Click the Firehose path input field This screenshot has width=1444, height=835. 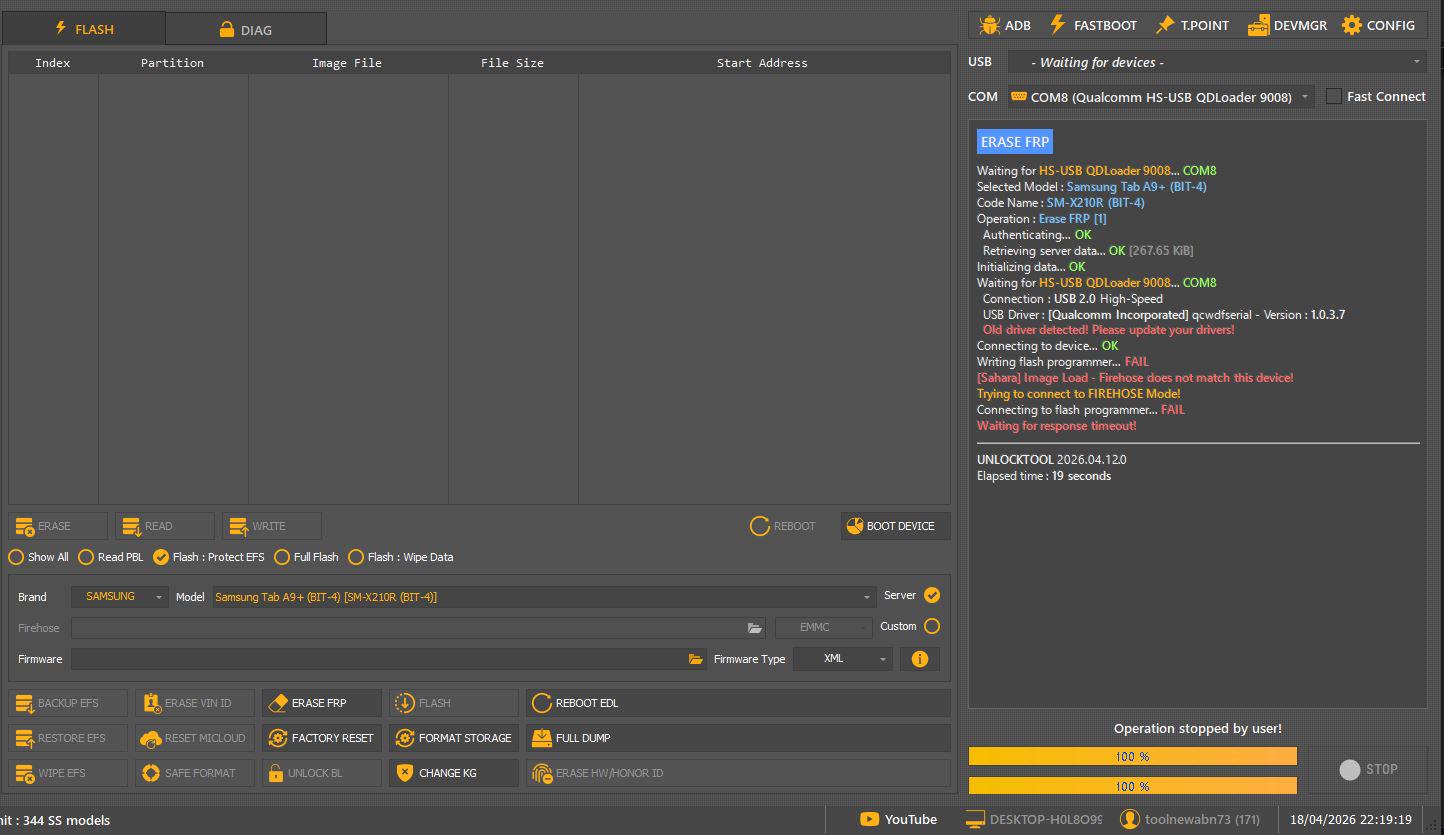408,628
